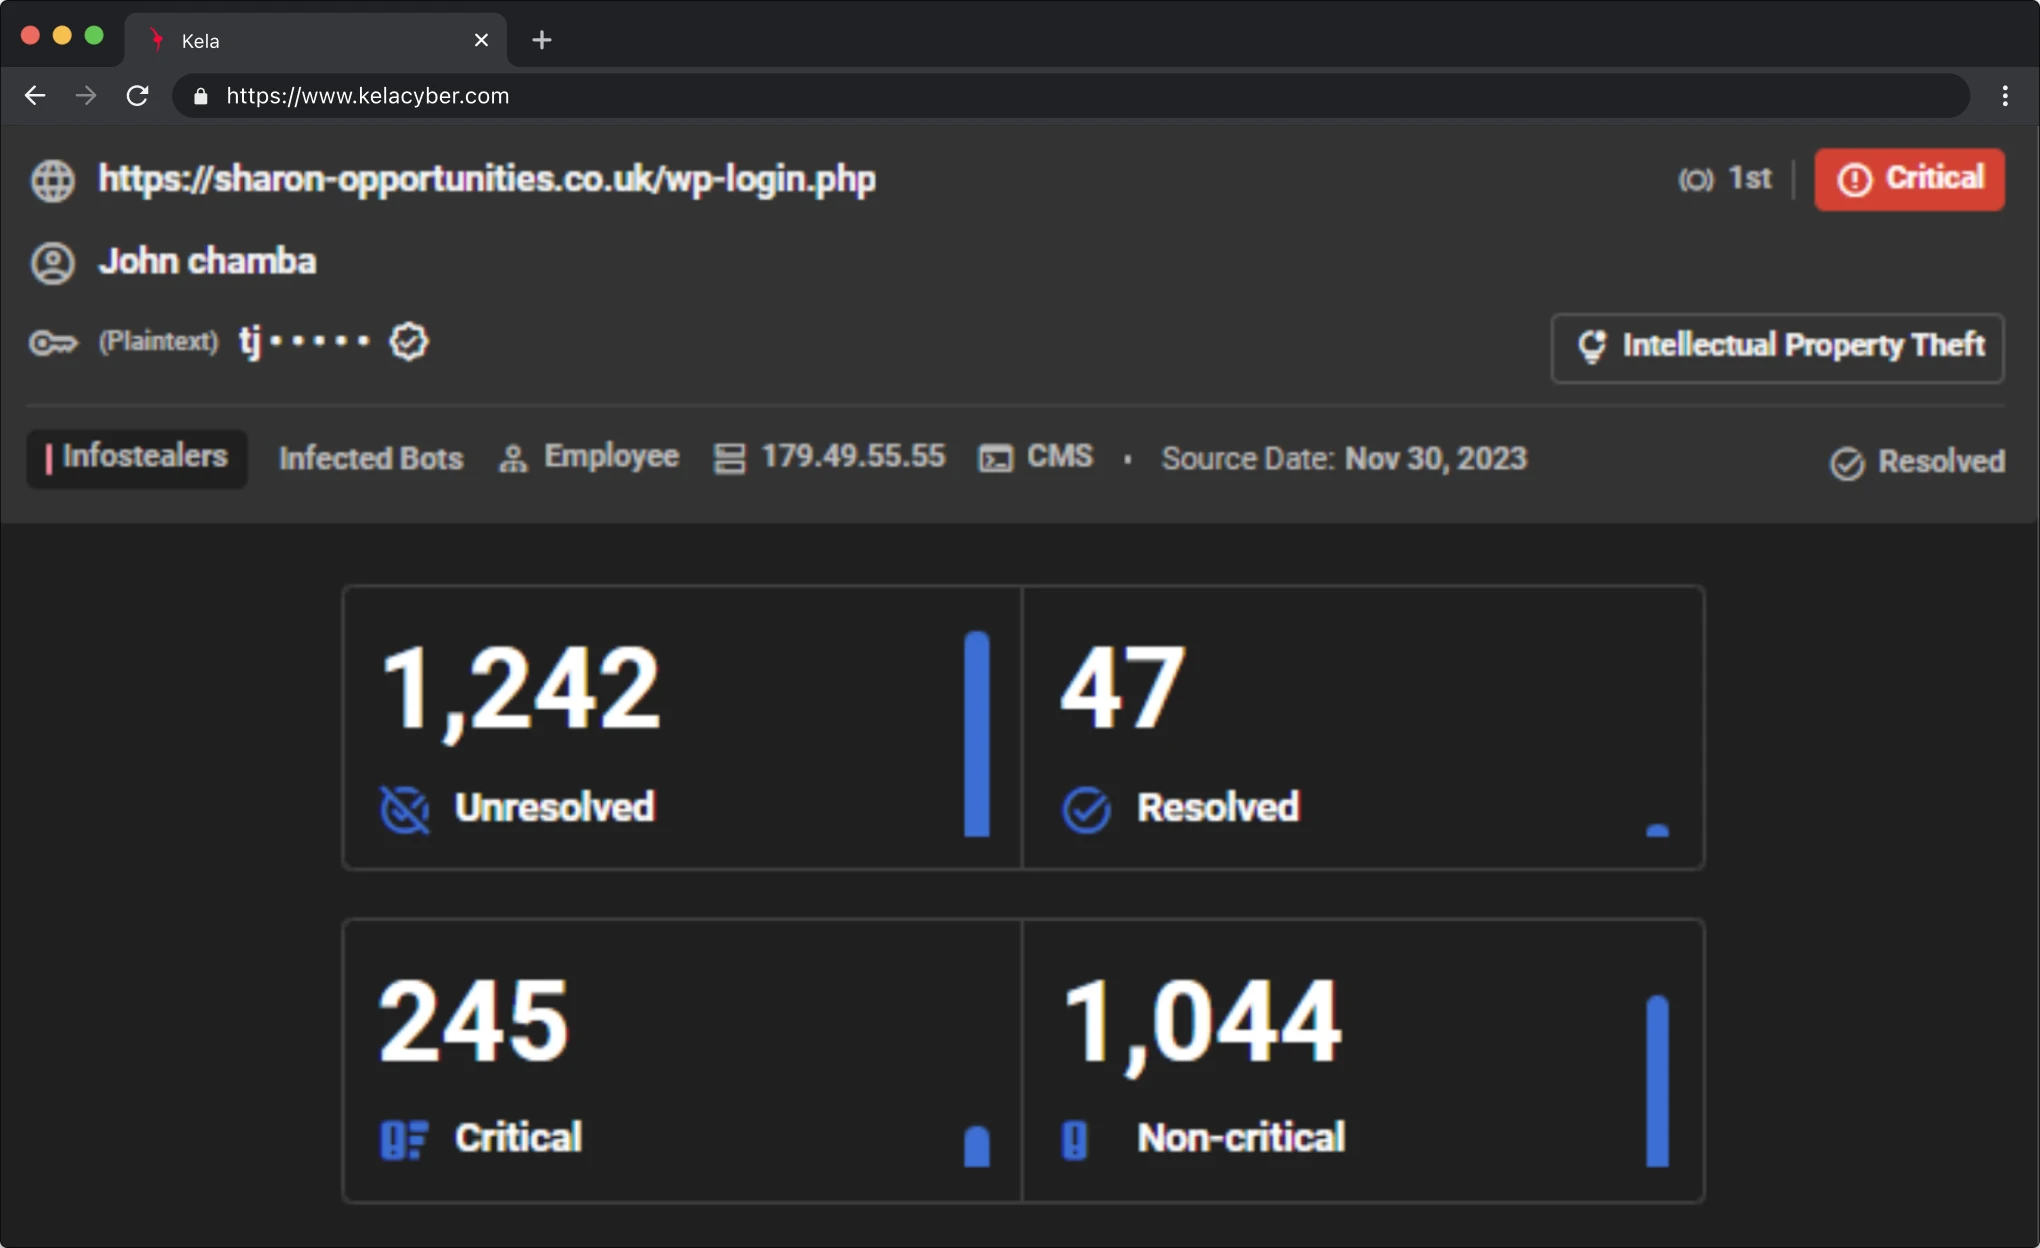The image size is (2040, 1248).
Task: Click the padlock icon in the address bar
Action: pos(200,96)
